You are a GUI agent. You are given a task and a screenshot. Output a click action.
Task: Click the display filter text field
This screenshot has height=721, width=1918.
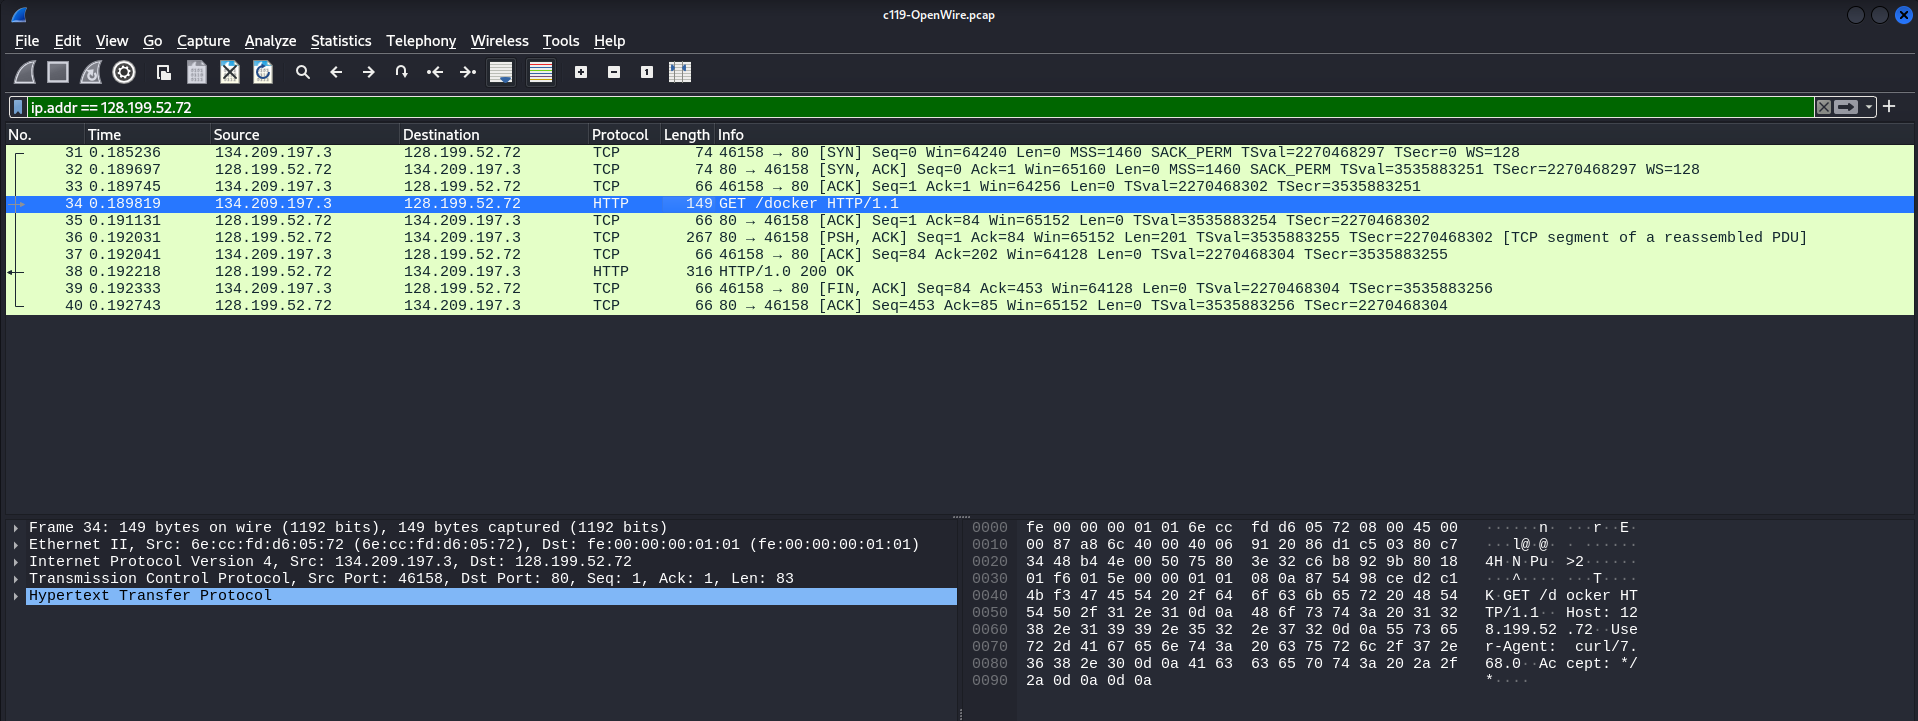click(x=900, y=107)
